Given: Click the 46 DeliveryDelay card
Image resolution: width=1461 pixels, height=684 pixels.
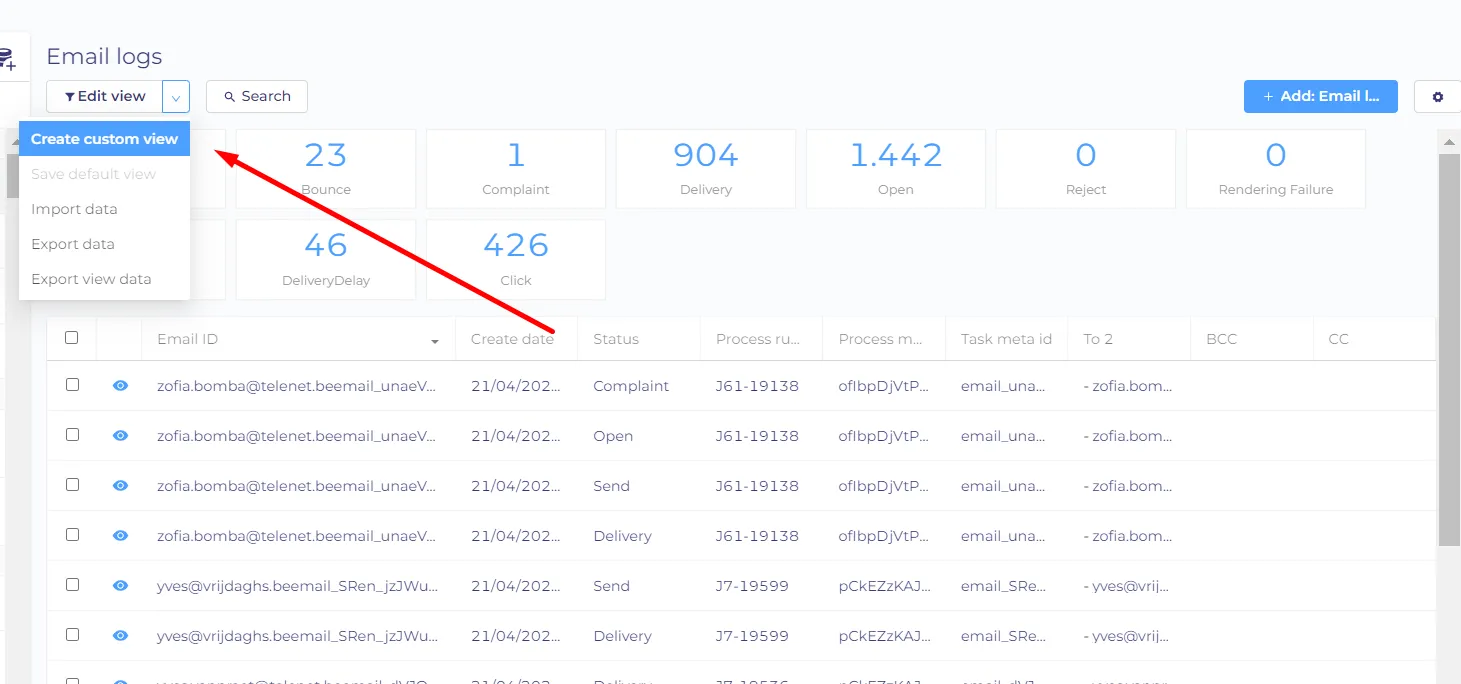Looking at the screenshot, I should pos(326,260).
